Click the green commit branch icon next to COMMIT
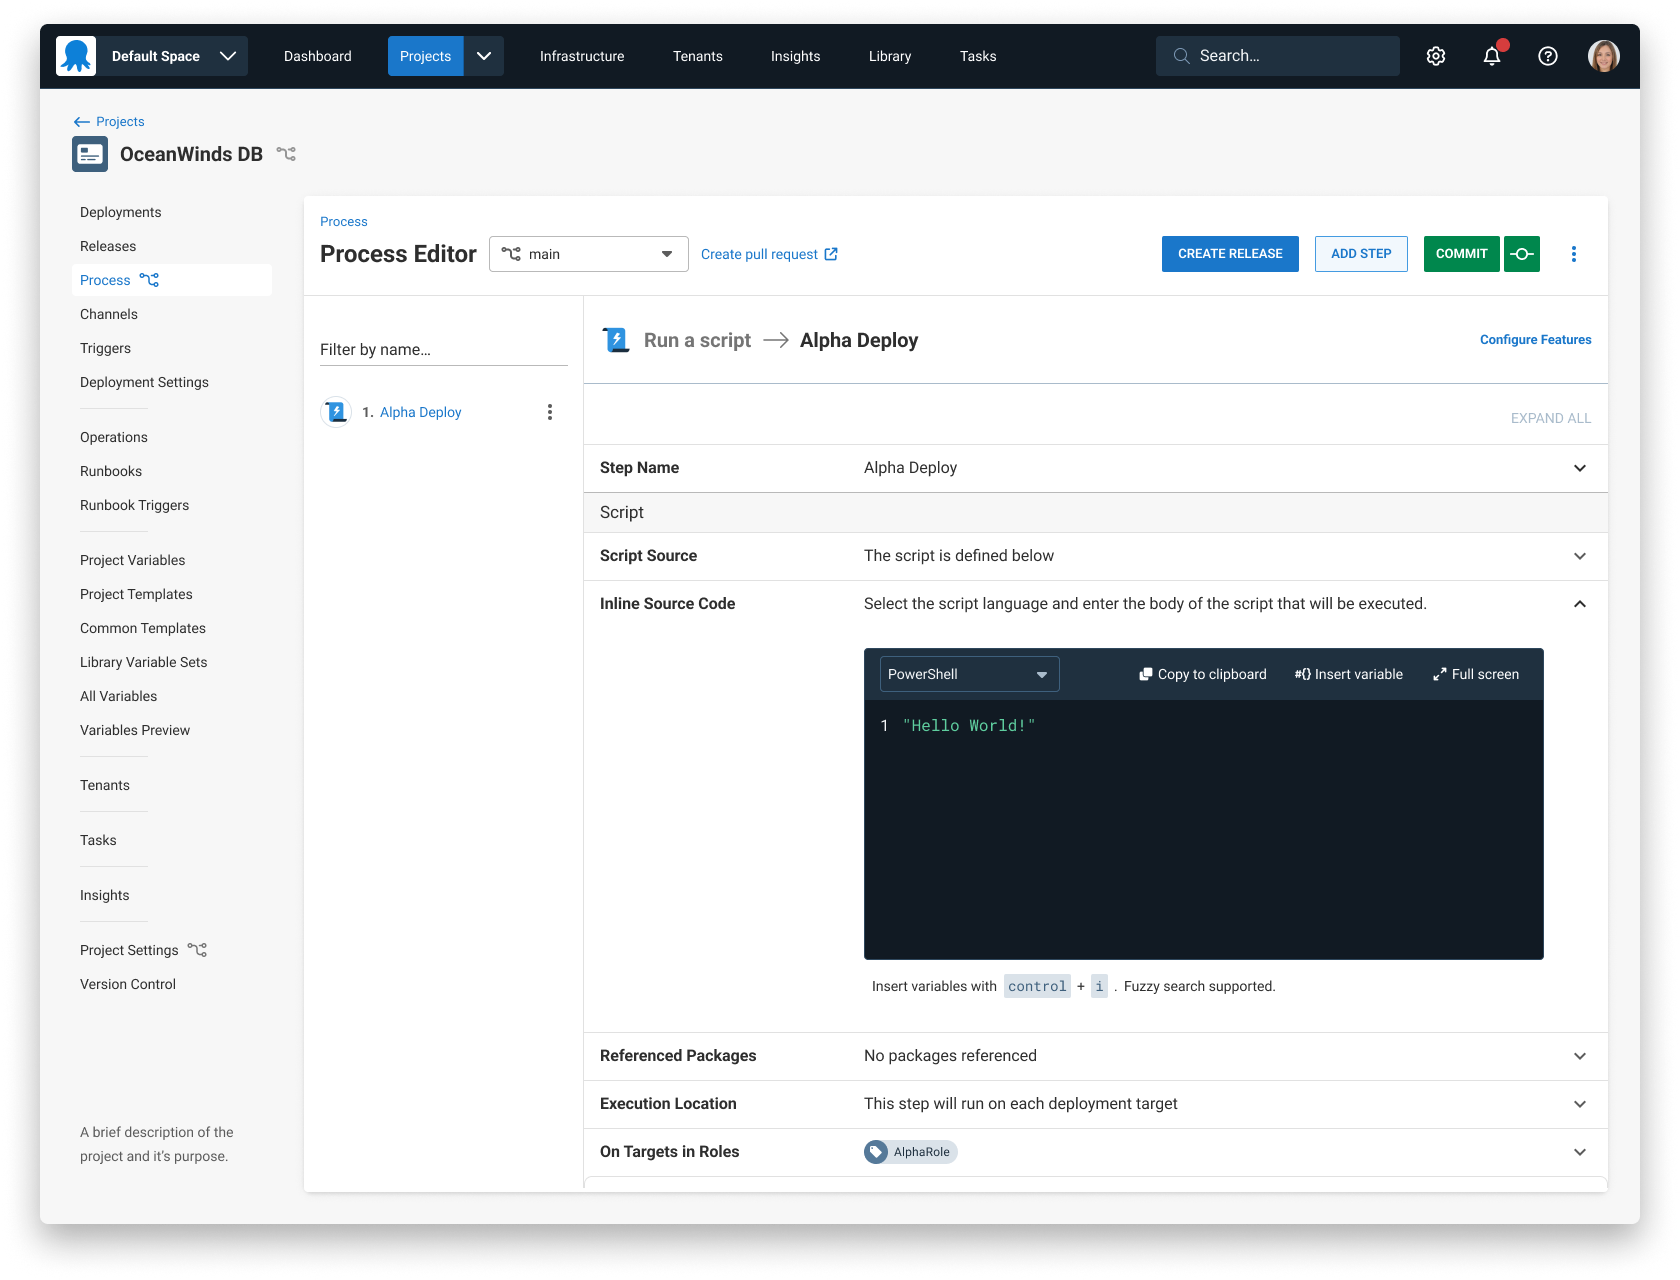This screenshot has height=1280, width=1680. click(x=1522, y=254)
